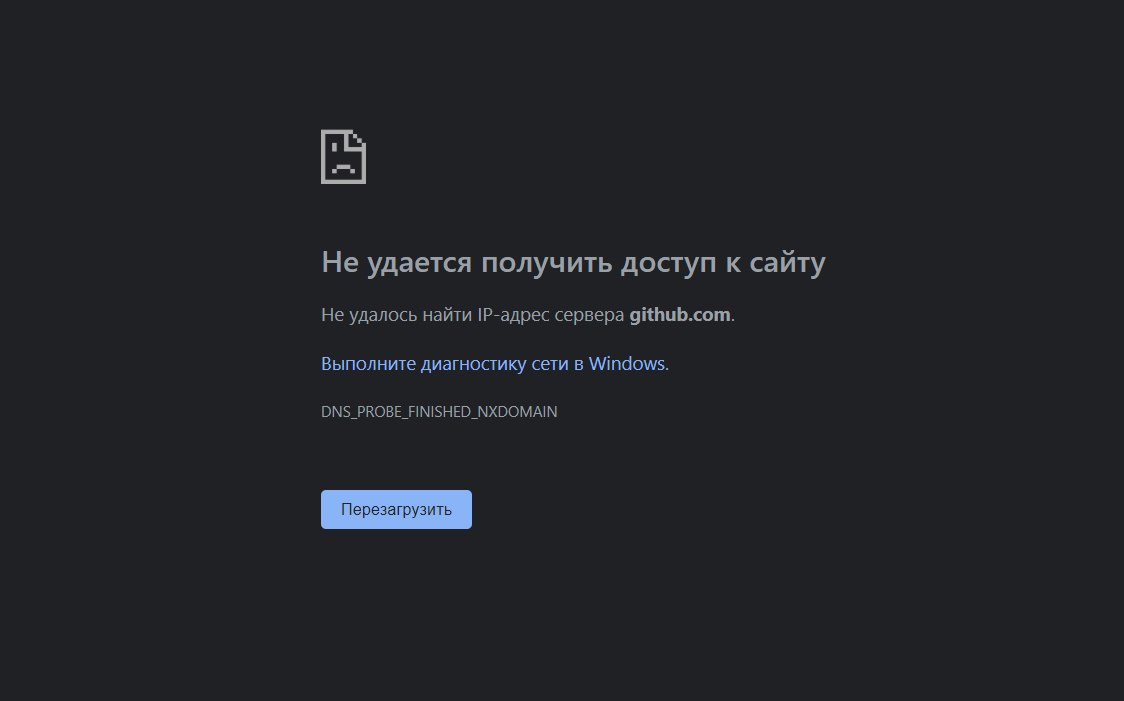Select the DNS_PROBE_FINISHED_NXDOMAIN error code
The image size is (1124, 701).
[x=439, y=412]
